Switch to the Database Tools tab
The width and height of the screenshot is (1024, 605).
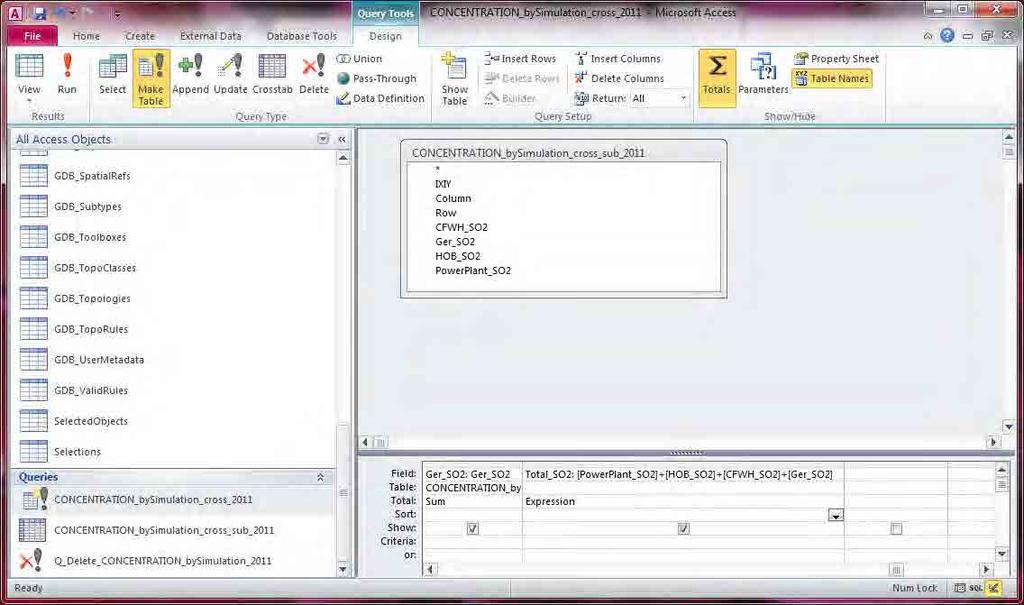(x=301, y=36)
